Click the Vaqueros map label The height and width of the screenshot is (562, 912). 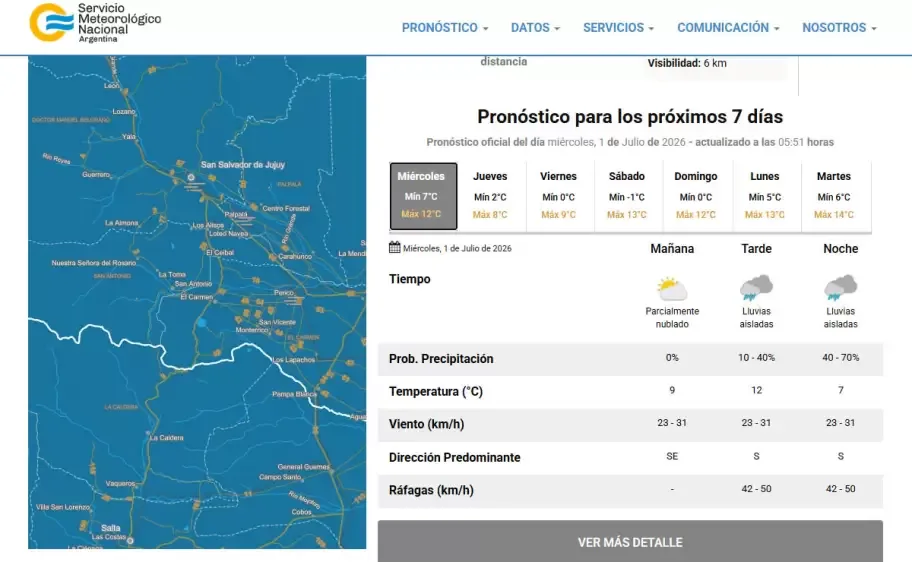[120, 483]
